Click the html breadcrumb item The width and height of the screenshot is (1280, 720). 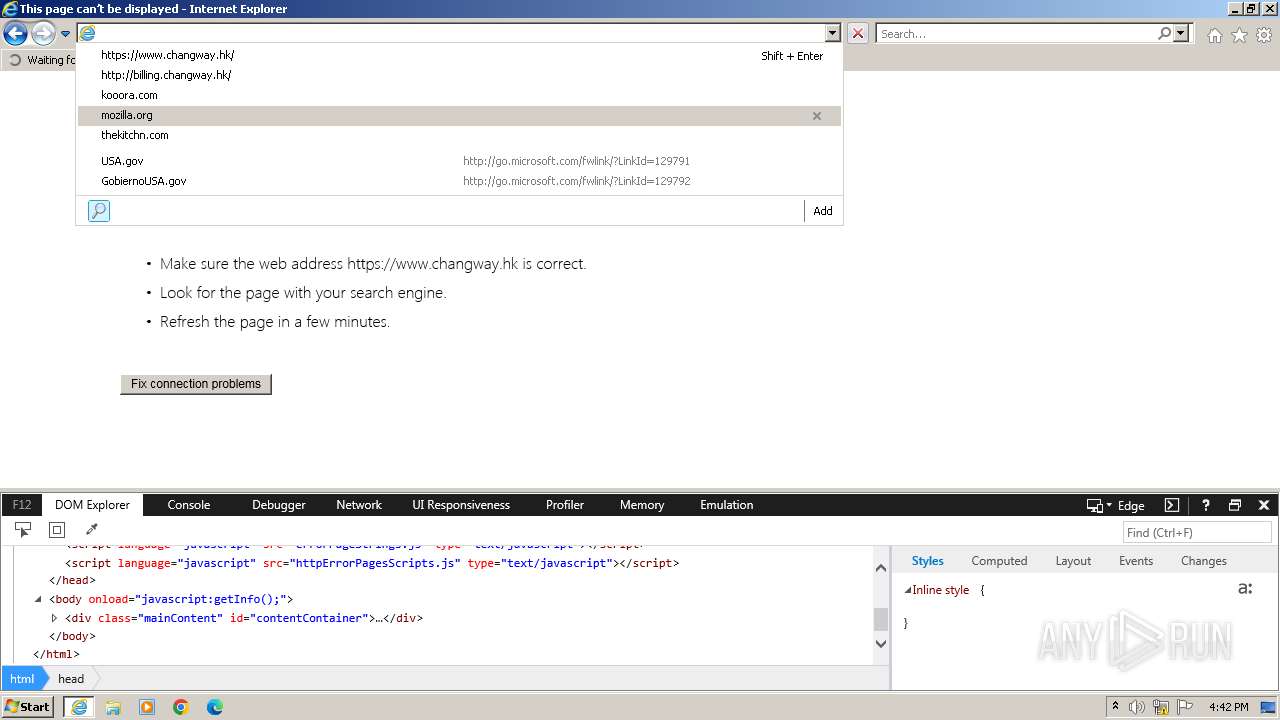point(22,679)
